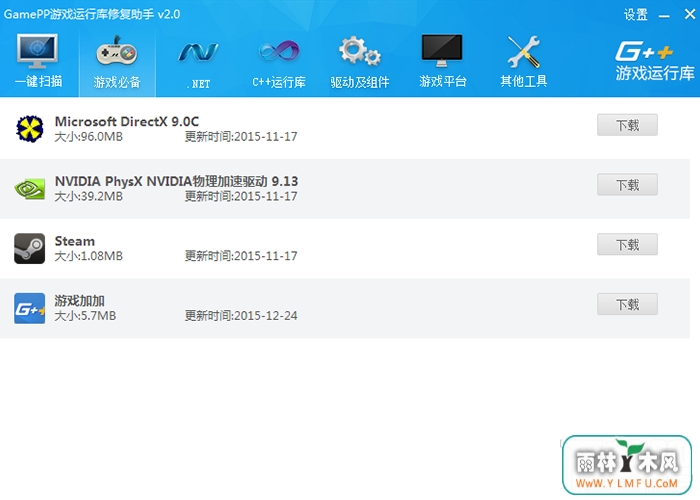Click the Steam icon
The width and height of the screenshot is (700, 500).
pos(29,248)
